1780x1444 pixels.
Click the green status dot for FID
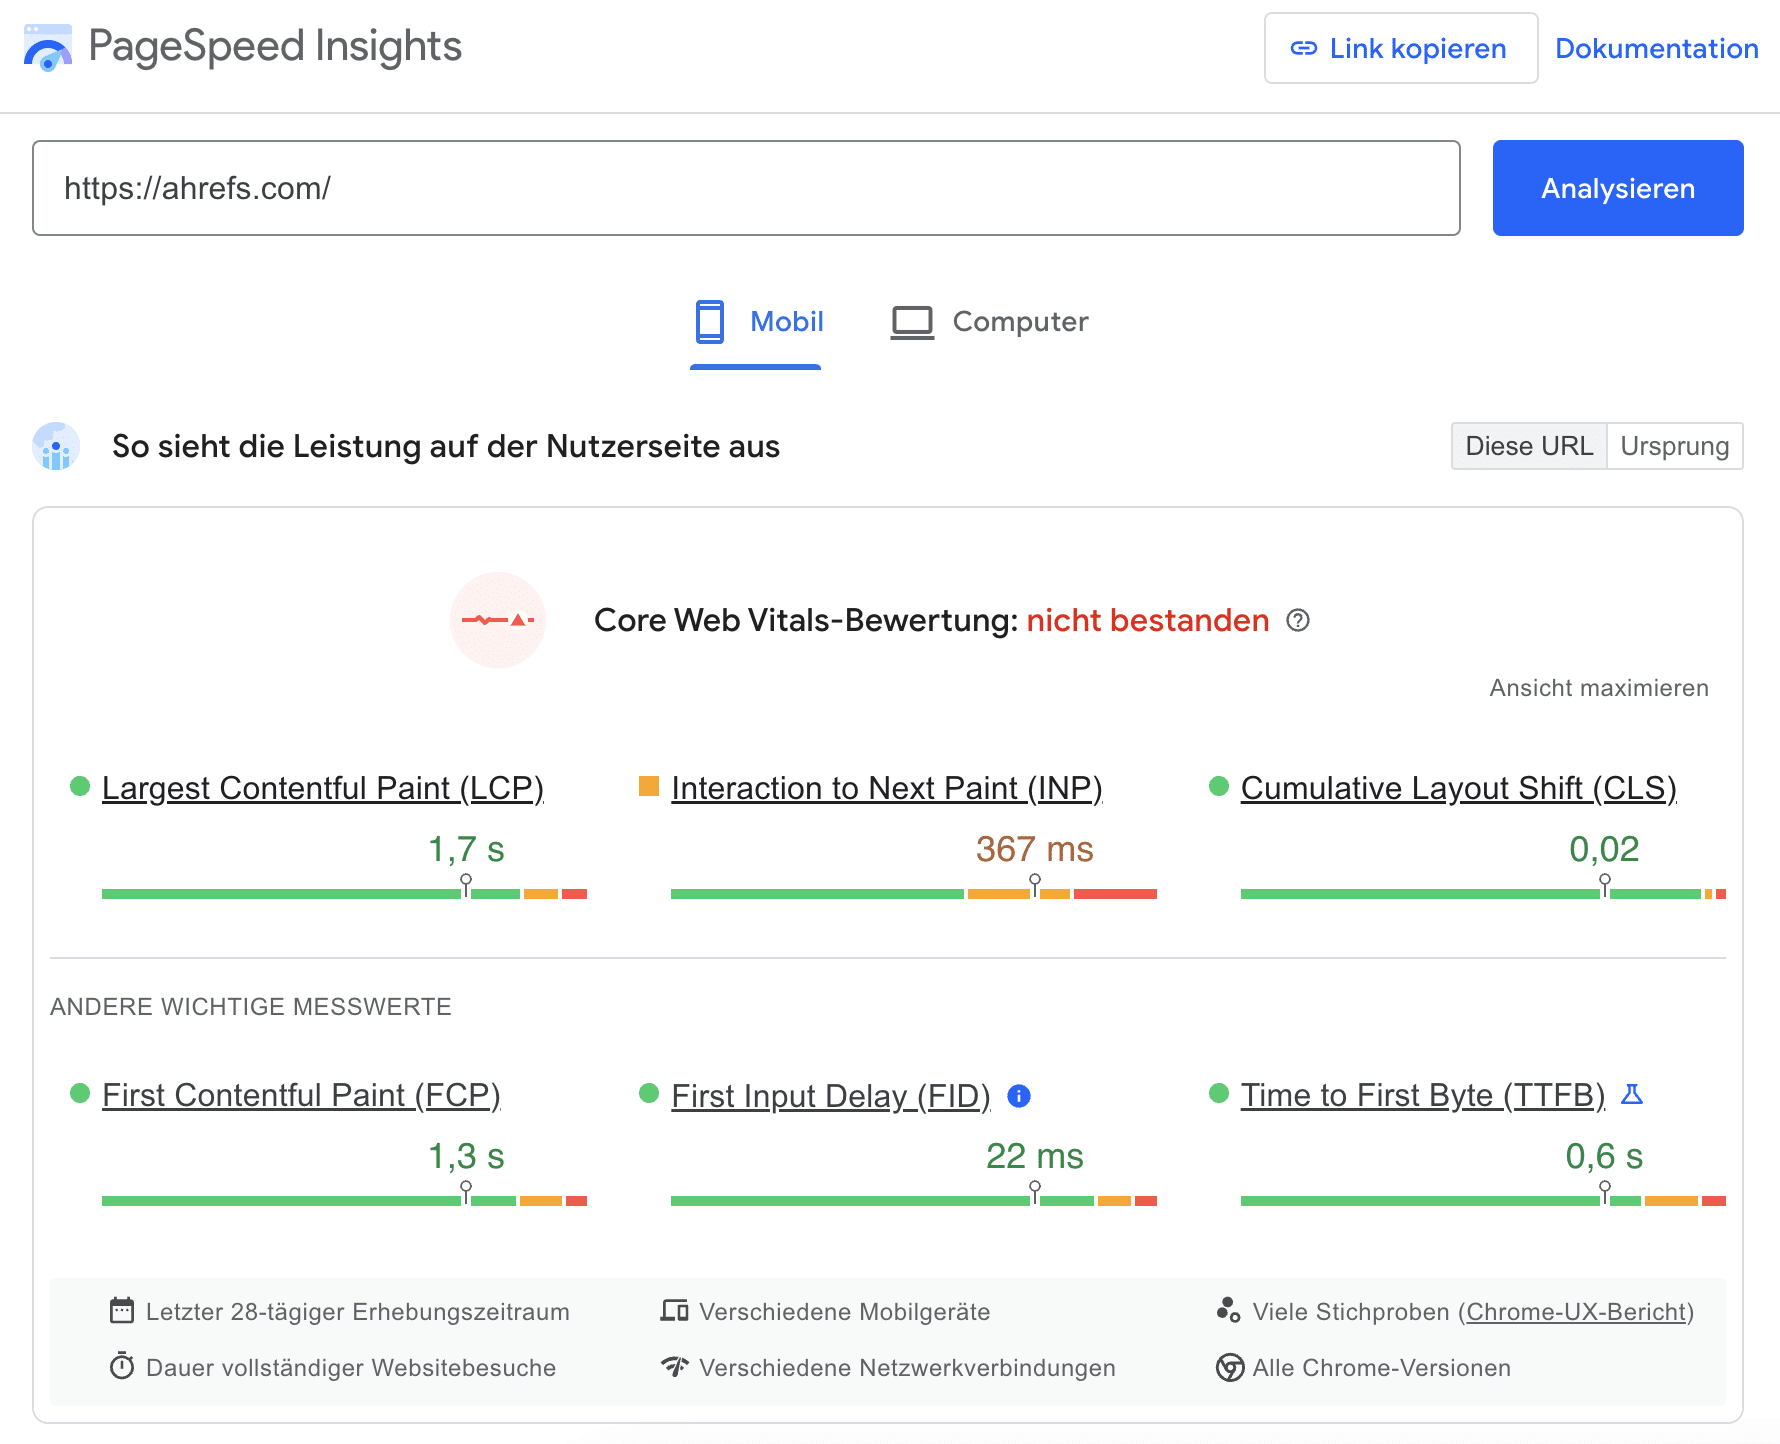pos(649,1093)
